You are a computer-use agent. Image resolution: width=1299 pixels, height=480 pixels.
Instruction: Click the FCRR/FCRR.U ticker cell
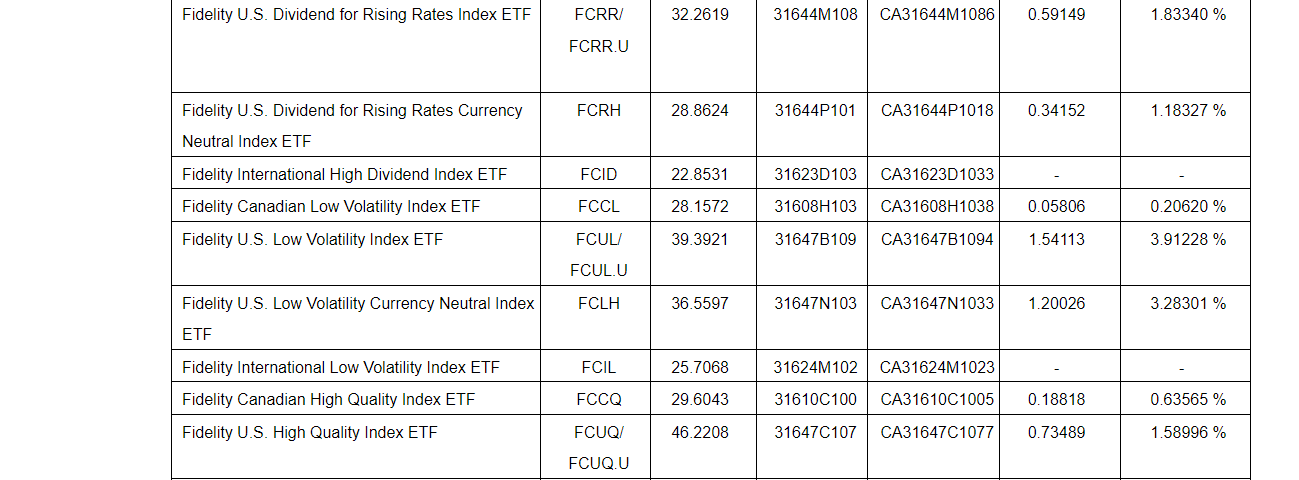(598, 30)
